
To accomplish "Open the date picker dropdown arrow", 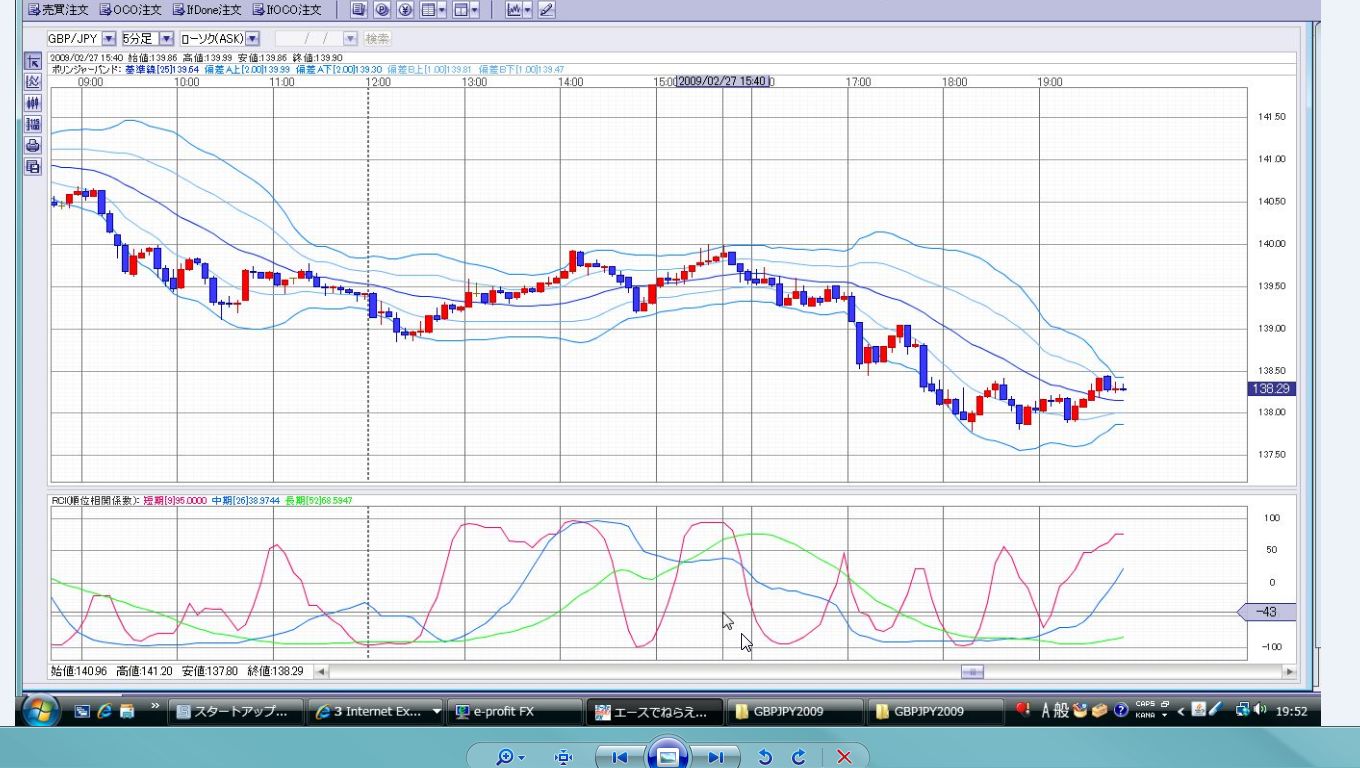I will tap(350, 38).
